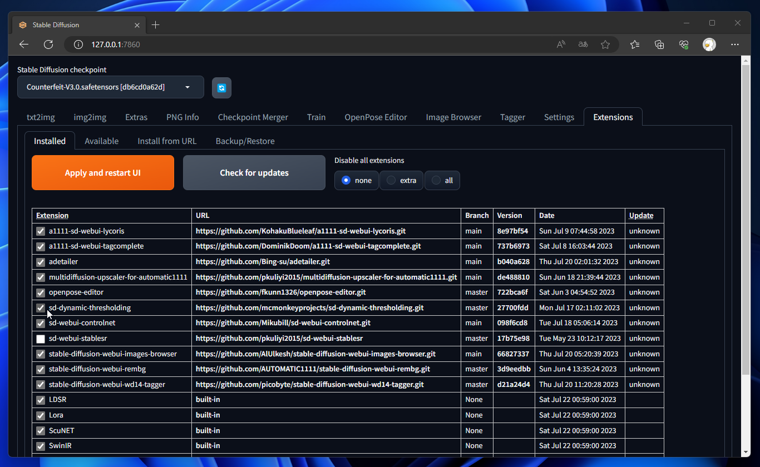The height and width of the screenshot is (467, 760).
Task: Open the Install from URL sub-tab
Action: 167,141
